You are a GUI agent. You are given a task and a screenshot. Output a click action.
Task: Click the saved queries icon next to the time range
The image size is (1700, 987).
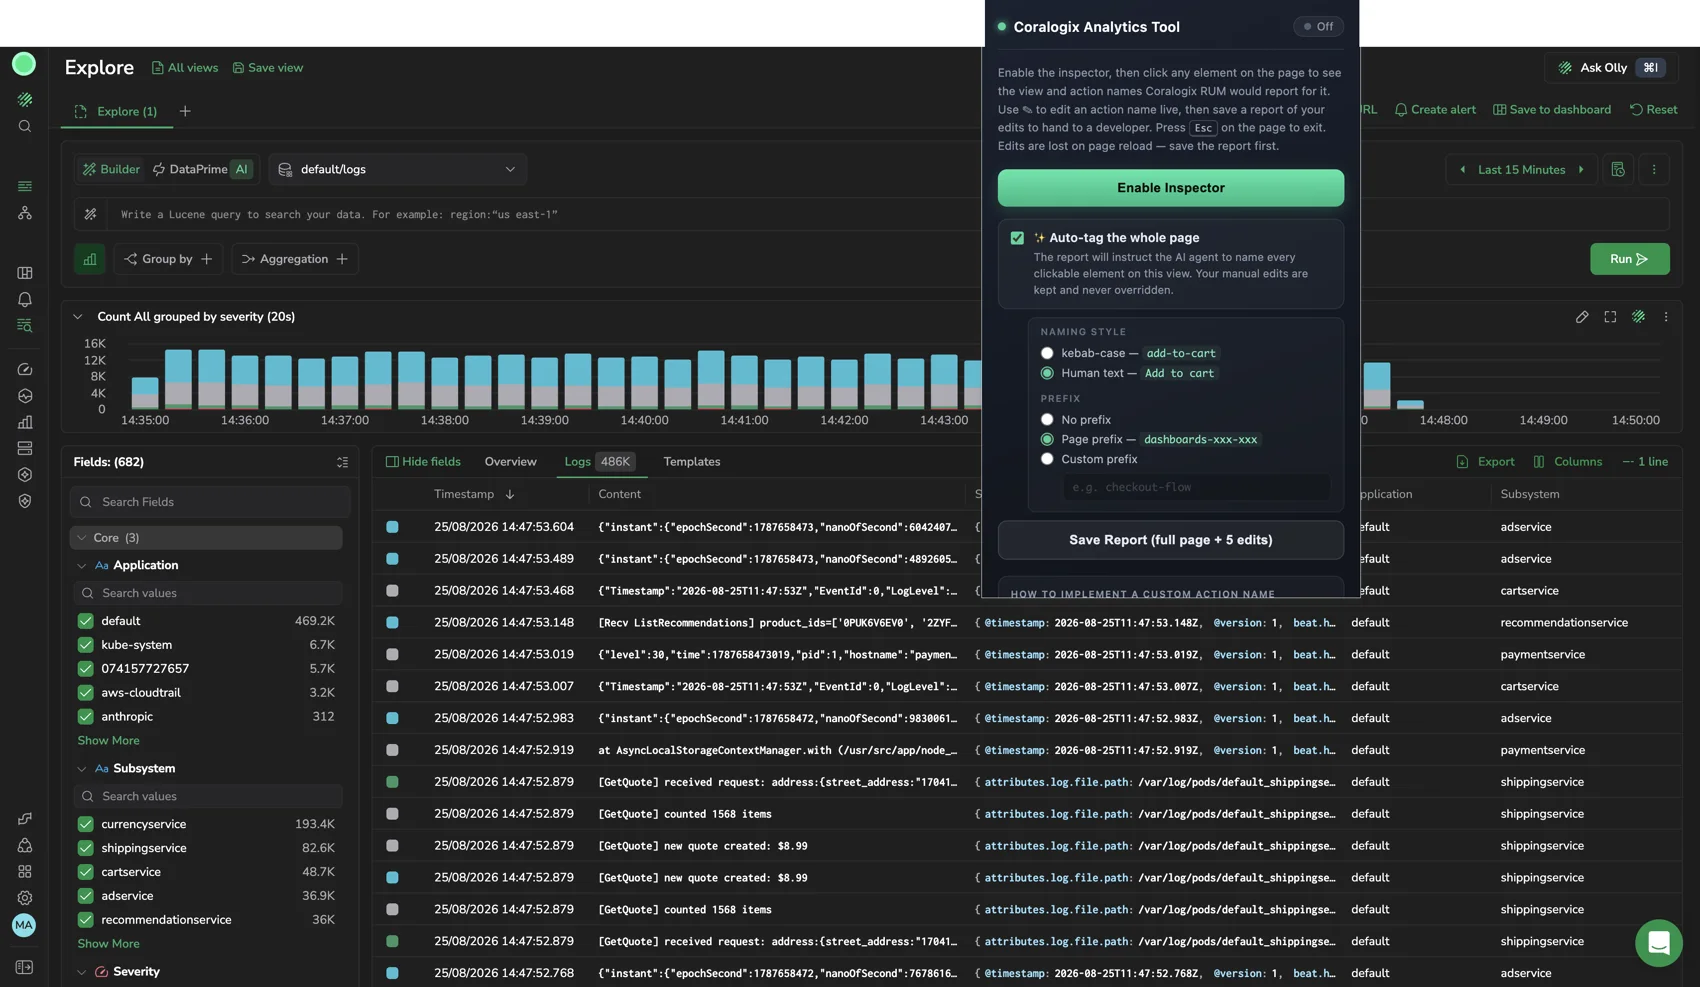(1618, 169)
